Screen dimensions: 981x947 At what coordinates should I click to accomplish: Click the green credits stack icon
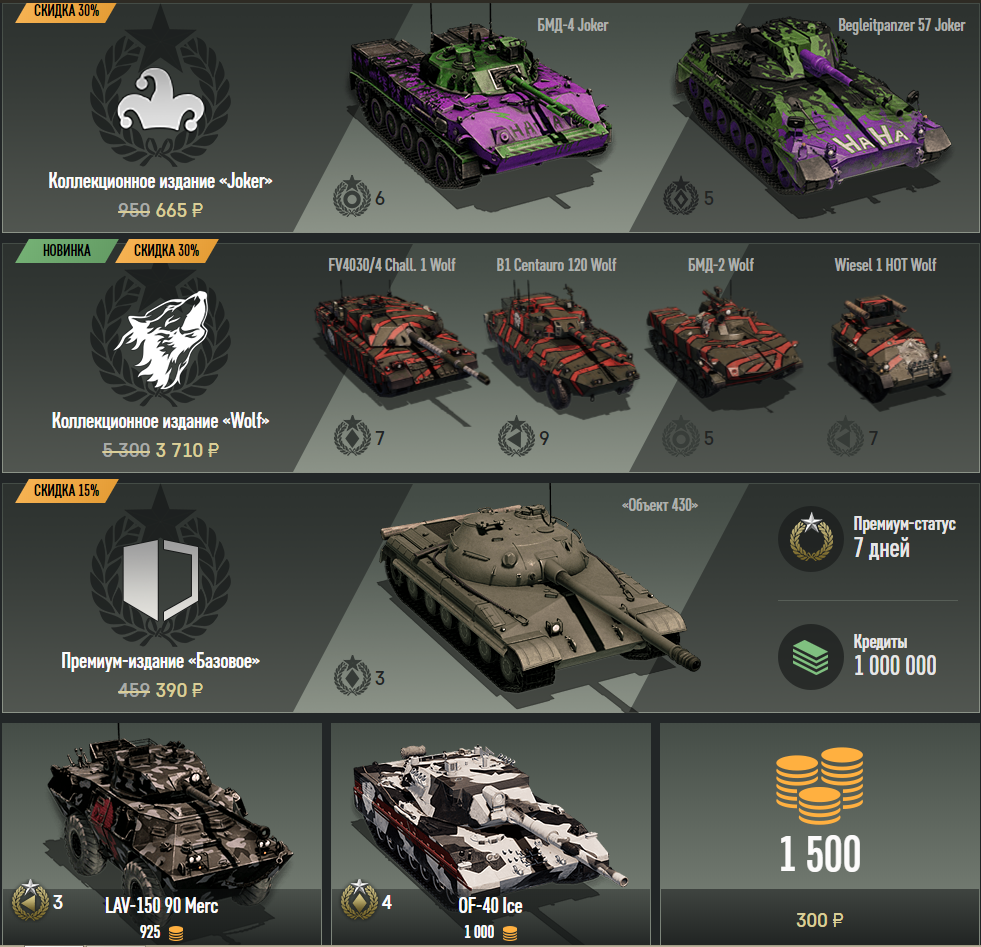click(x=811, y=657)
